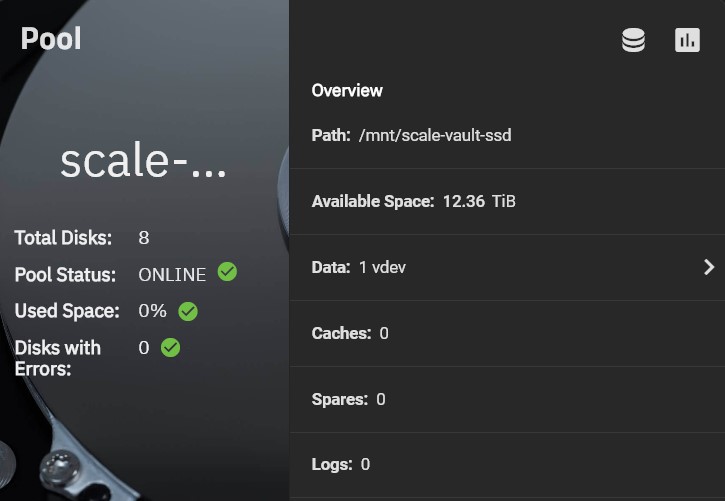Select the path '/mnt/scale-vault-ssd'

pos(435,135)
